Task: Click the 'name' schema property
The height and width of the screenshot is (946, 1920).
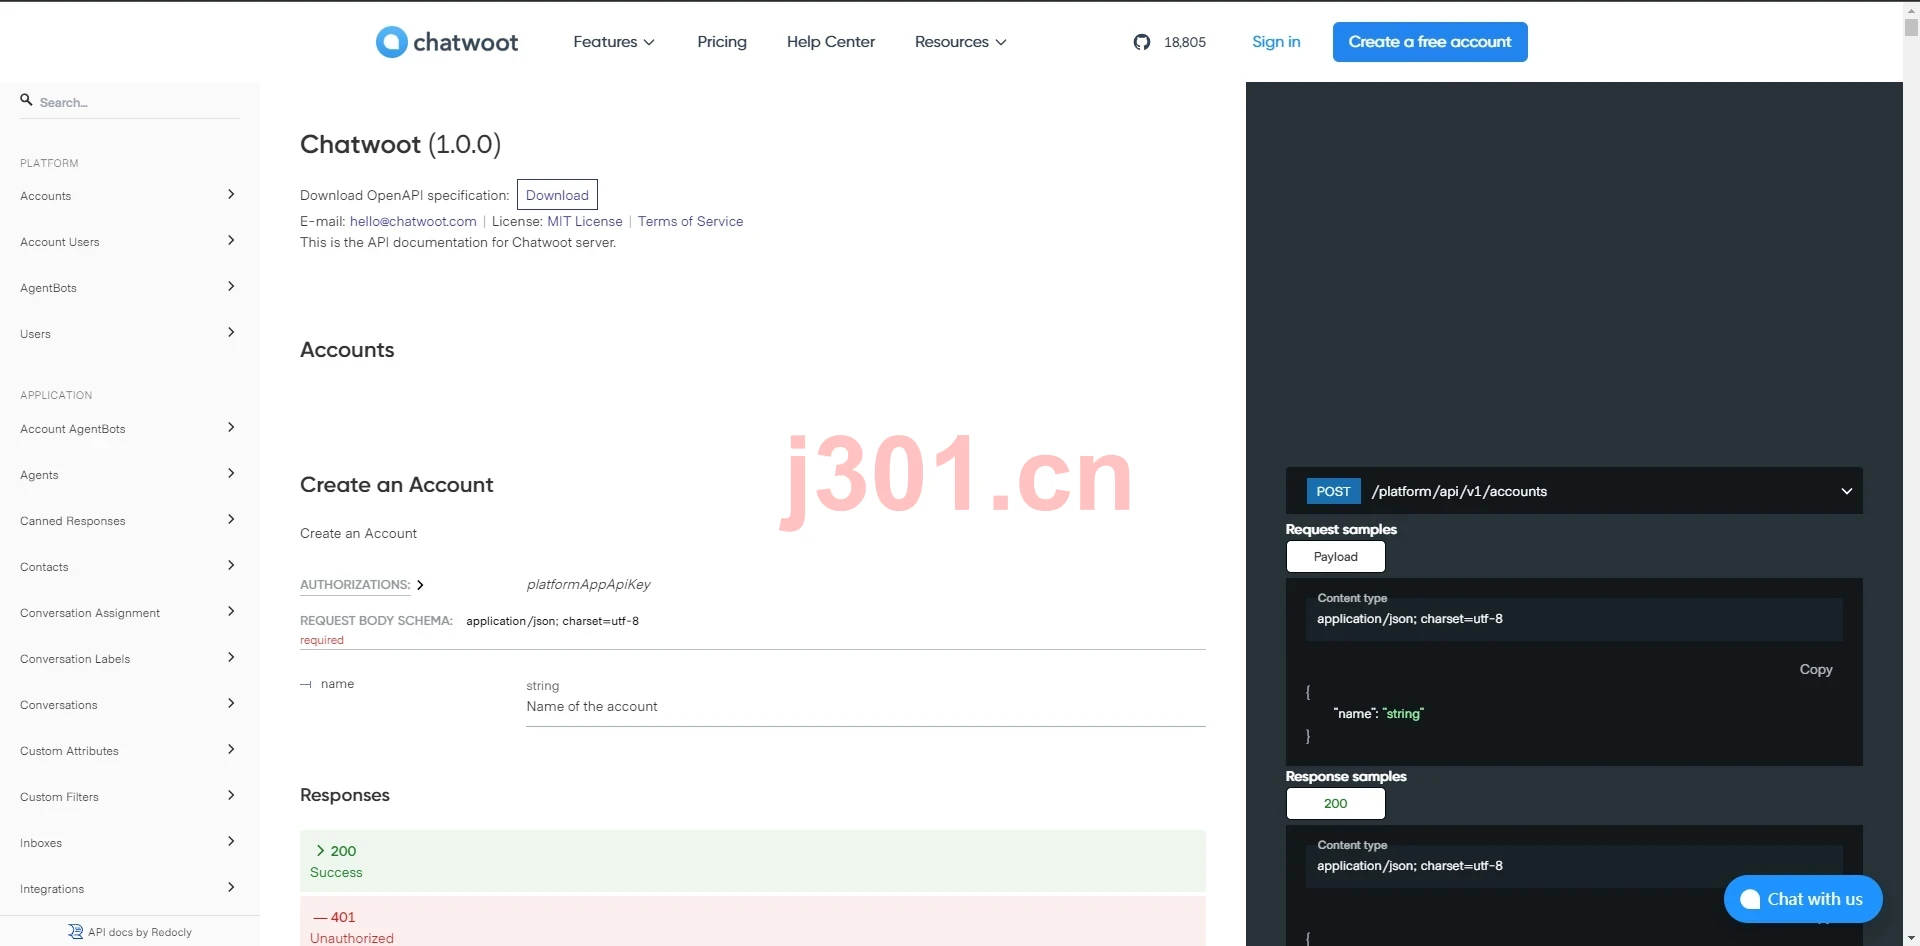Action: (x=337, y=684)
